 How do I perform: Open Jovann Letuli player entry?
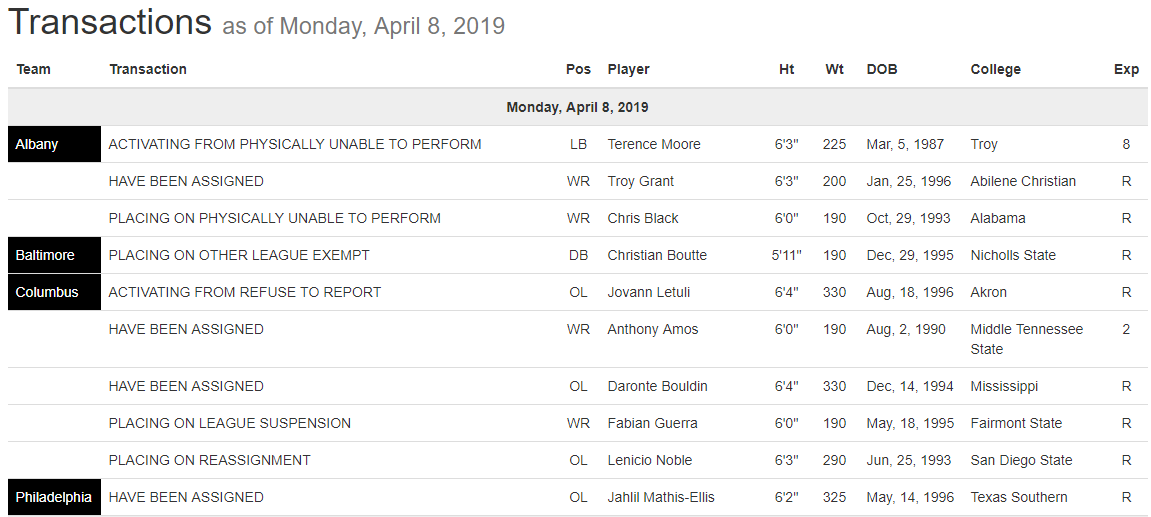click(649, 292)
